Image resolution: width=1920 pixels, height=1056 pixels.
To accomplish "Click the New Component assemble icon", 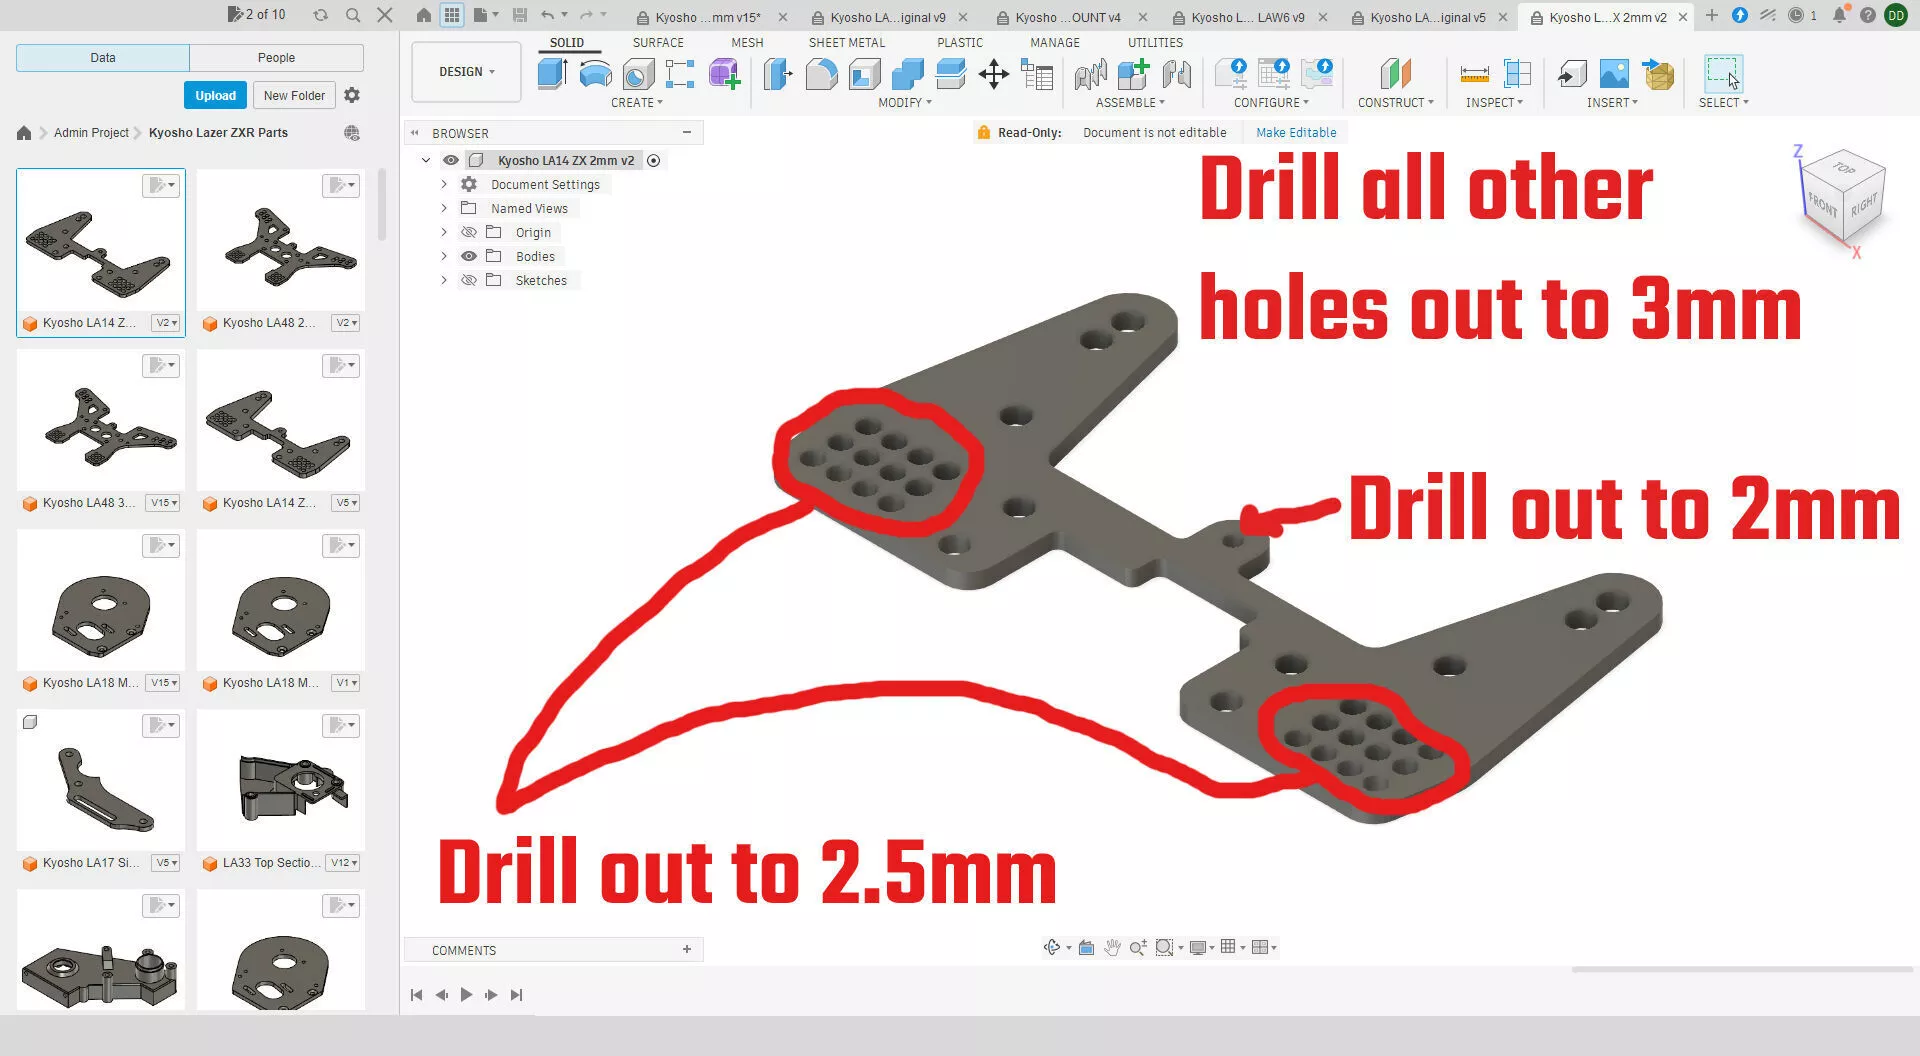I will pos(1133,74).
